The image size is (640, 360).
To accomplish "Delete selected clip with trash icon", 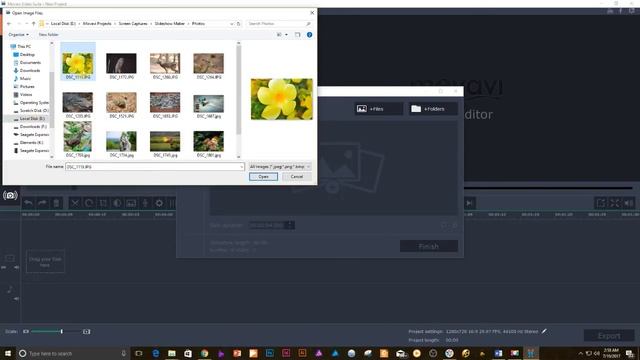I will pos(56,203).
